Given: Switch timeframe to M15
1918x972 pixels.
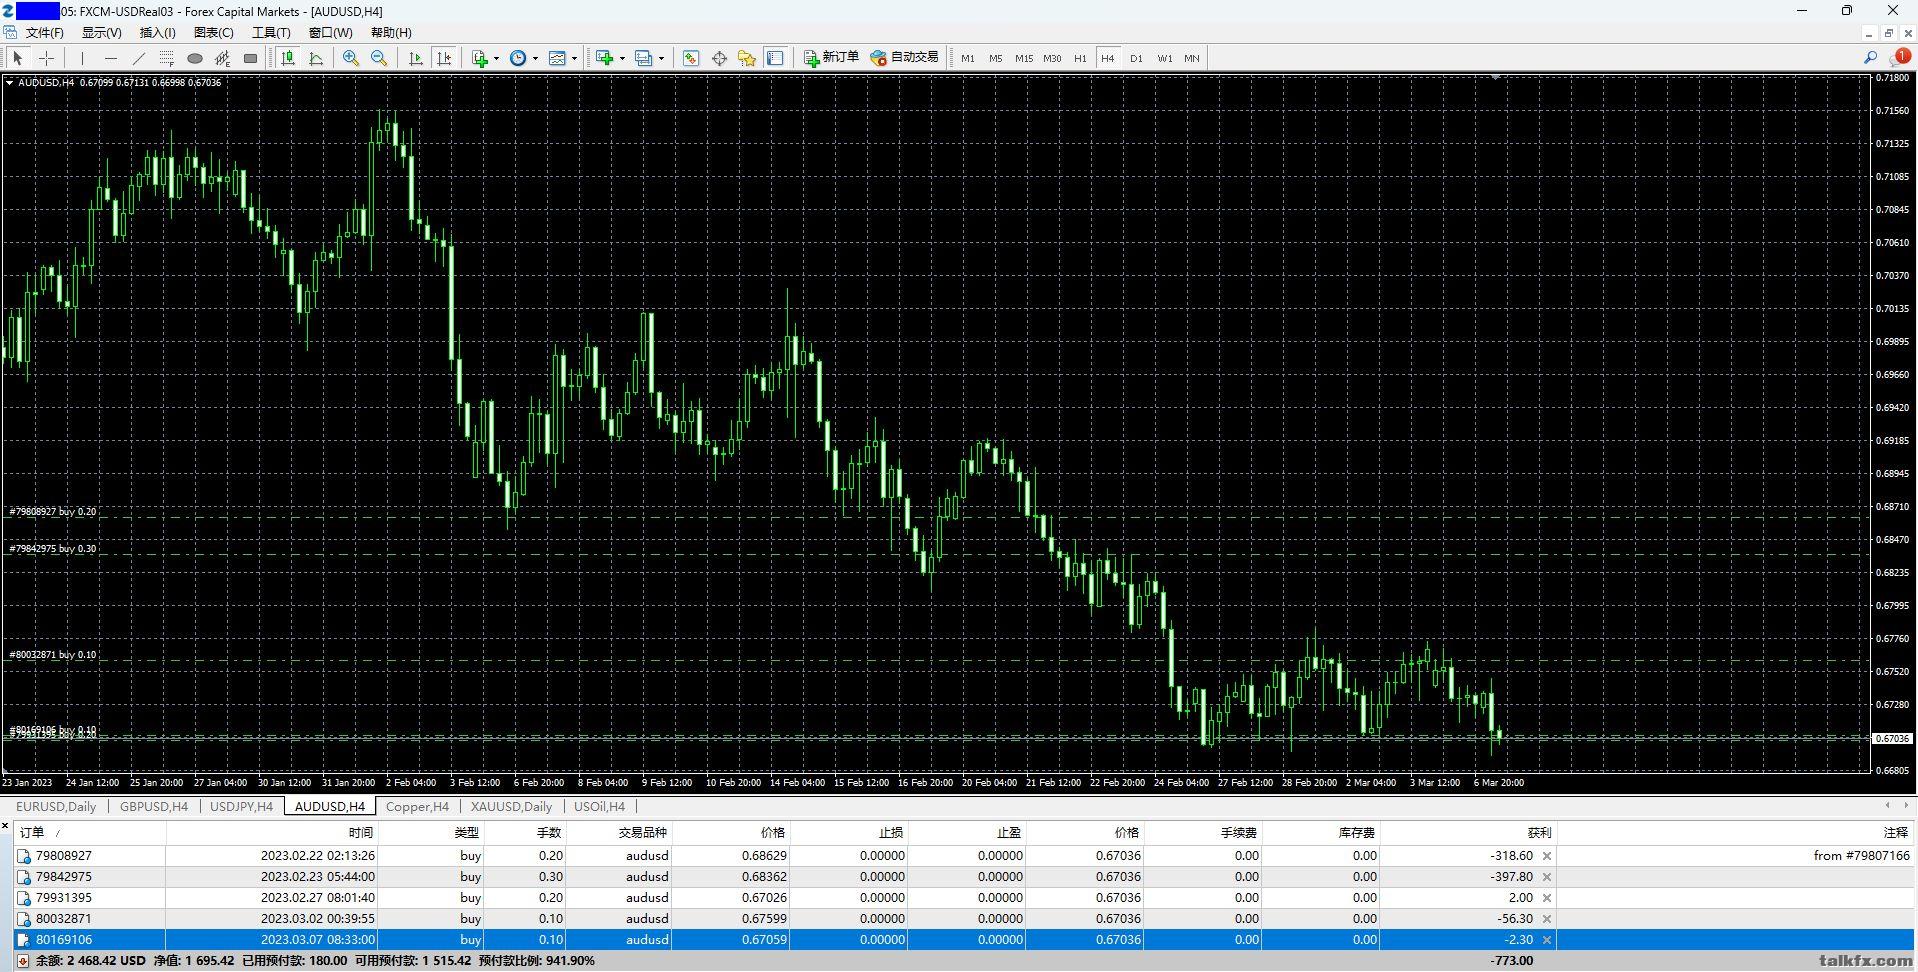Looking at the screenshot, I should (1024, 58).
